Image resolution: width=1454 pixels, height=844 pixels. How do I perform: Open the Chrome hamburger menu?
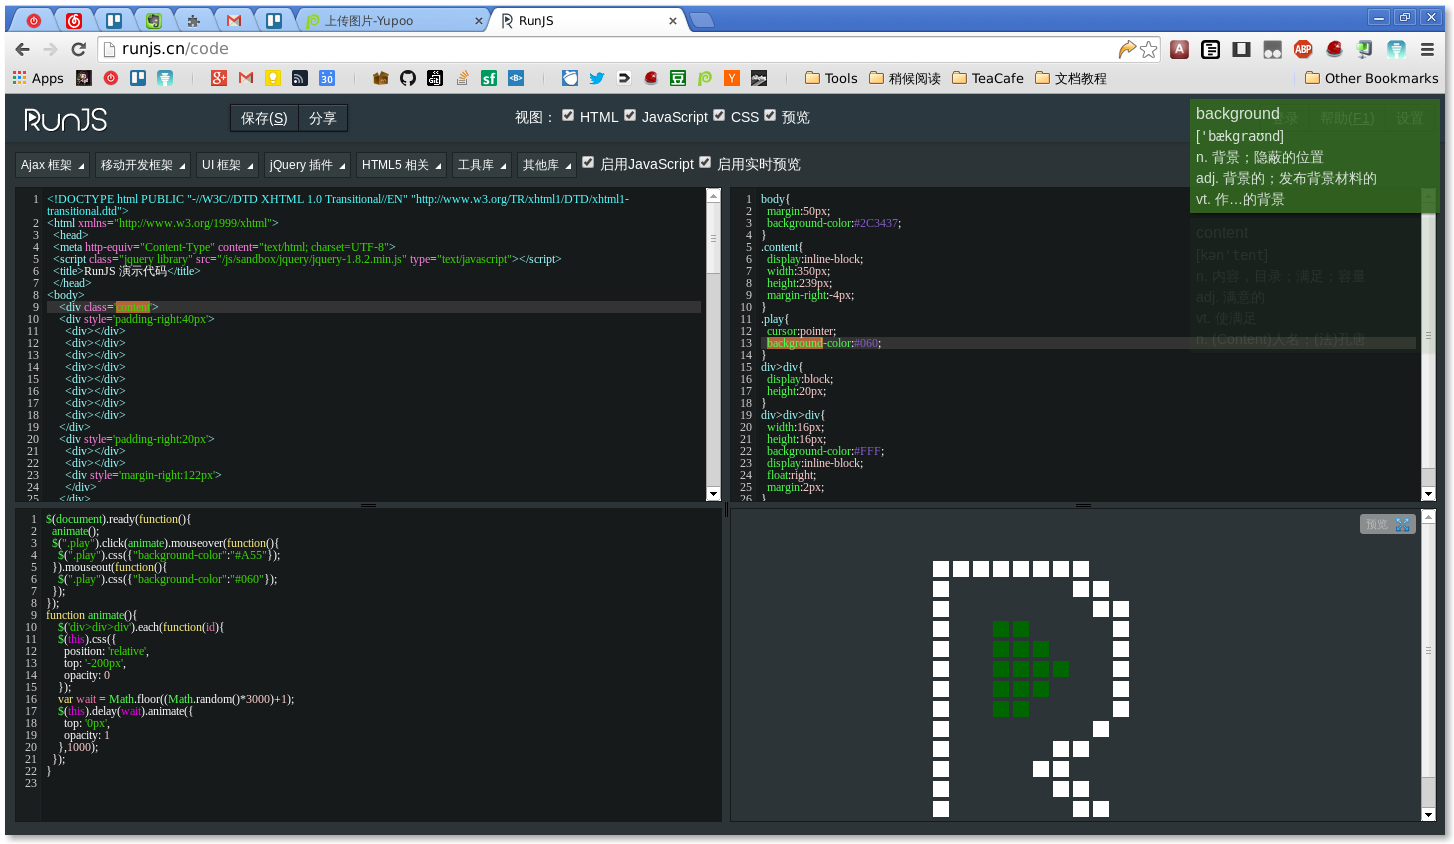pos(1427,49)
